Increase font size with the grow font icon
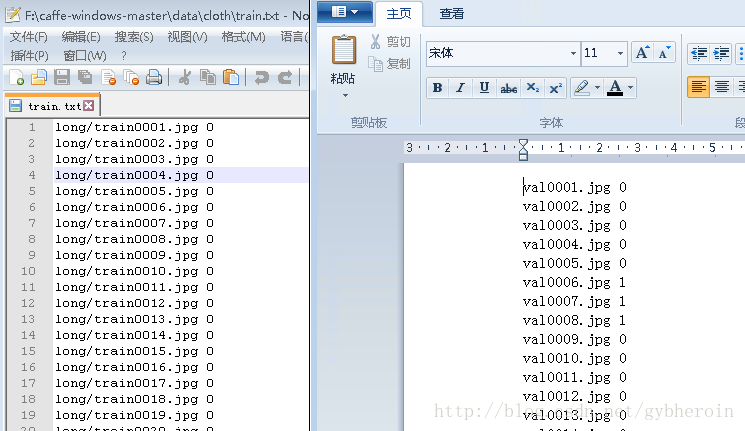Viewport: 745px width, 431px height. (642, 53)
